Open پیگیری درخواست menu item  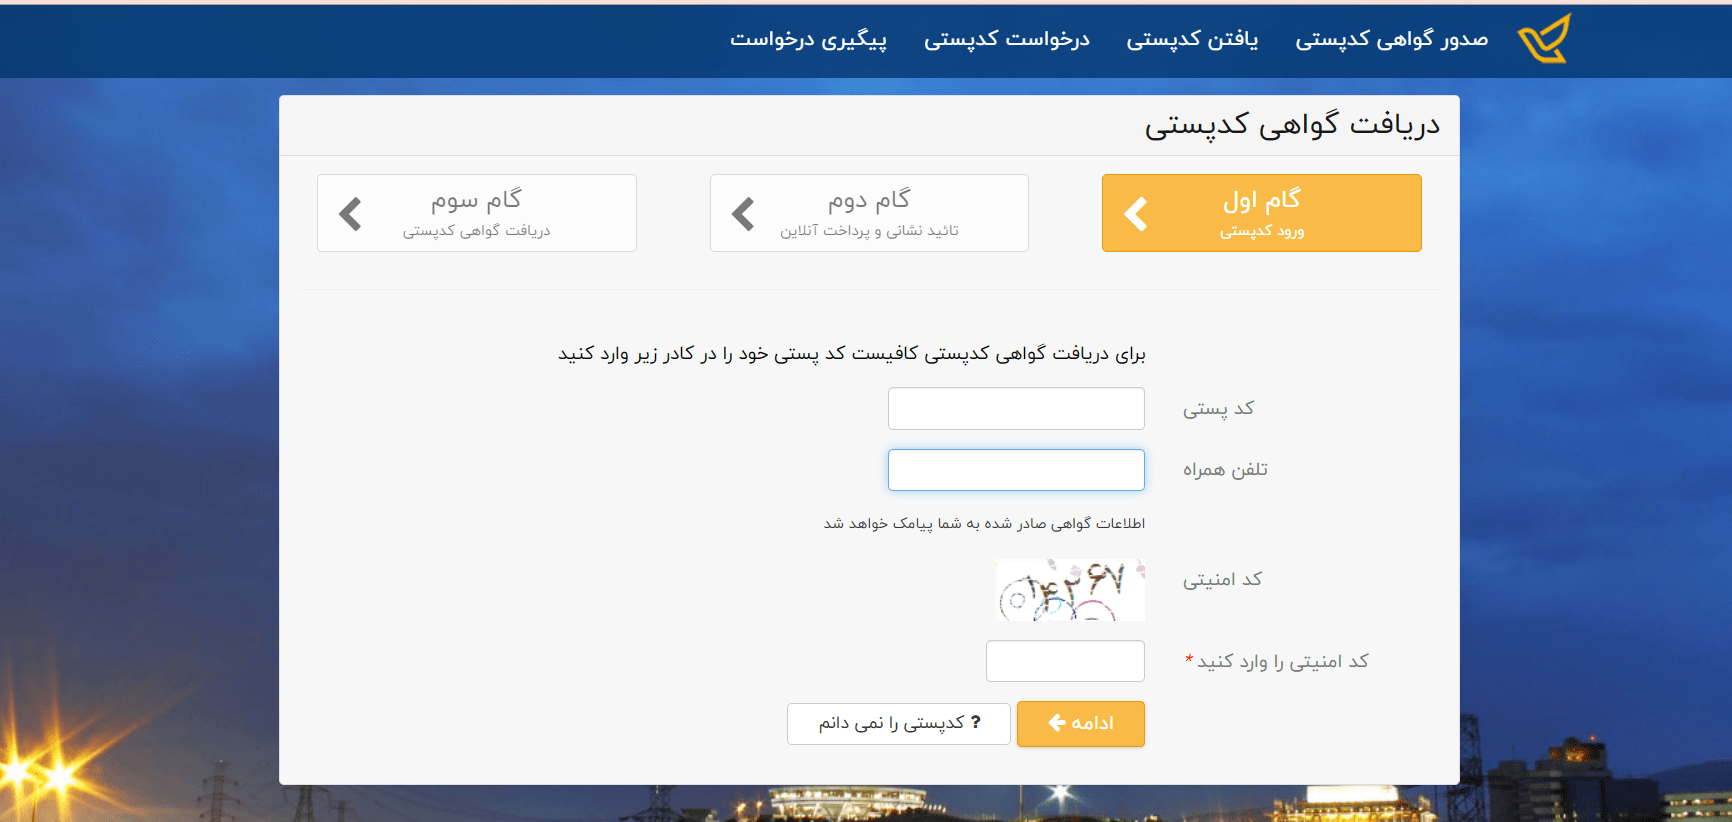pos(808,39)
